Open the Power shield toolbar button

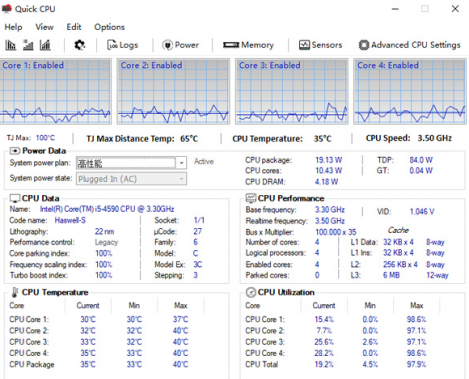point(180,45)
